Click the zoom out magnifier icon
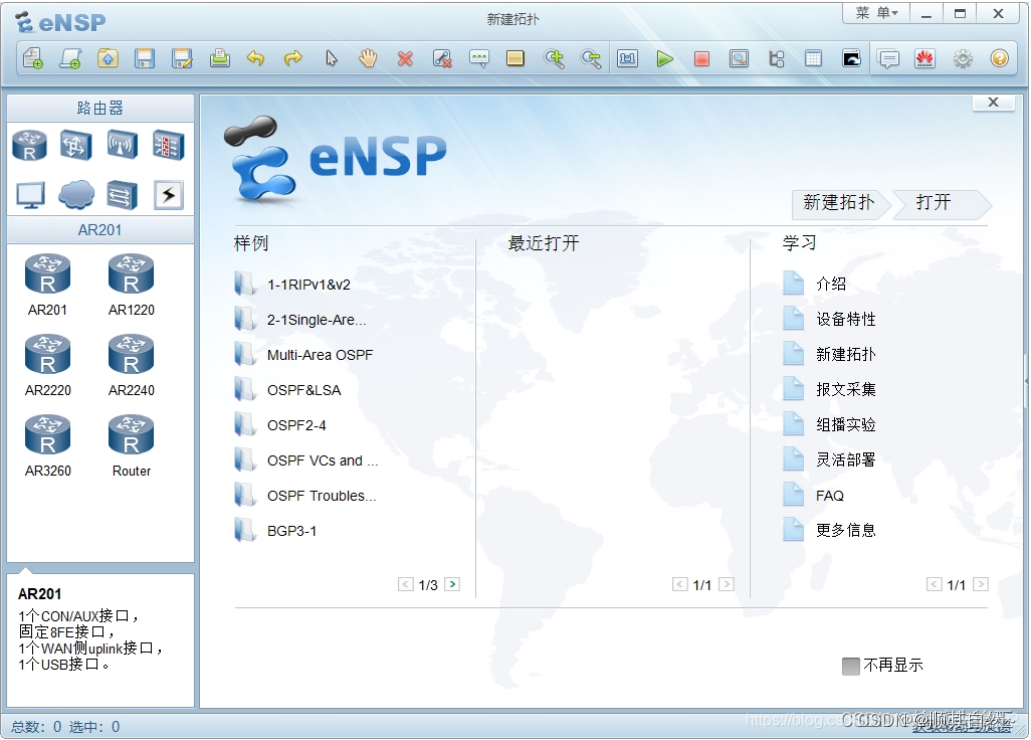The width and height of the screenshot is (1031, 740). 590,59
